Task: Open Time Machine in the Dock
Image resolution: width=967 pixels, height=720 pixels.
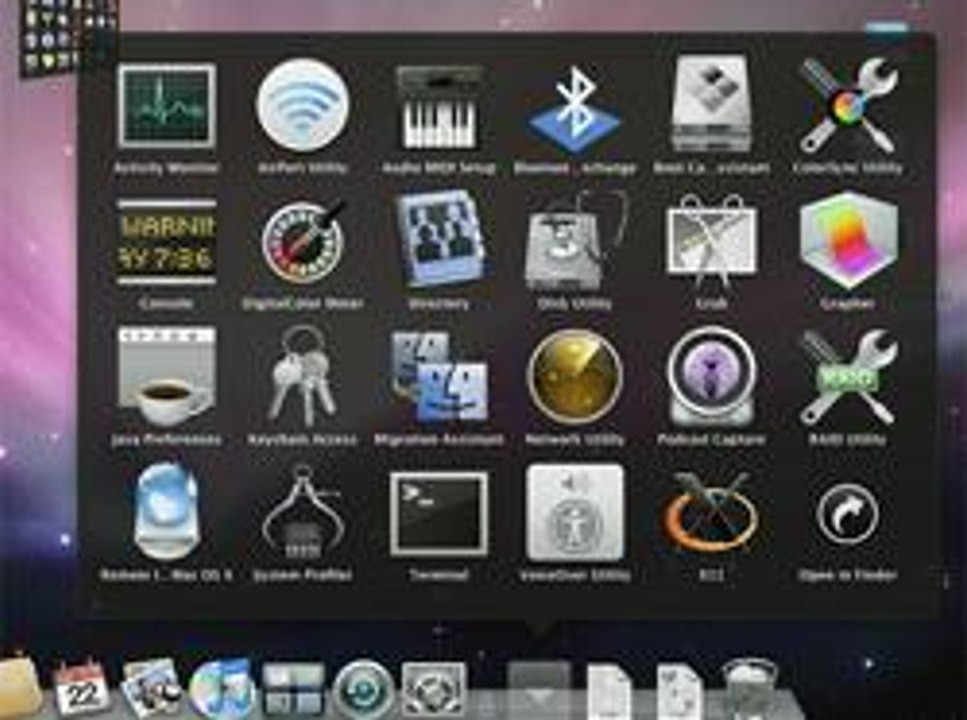Action: [364, 690]
